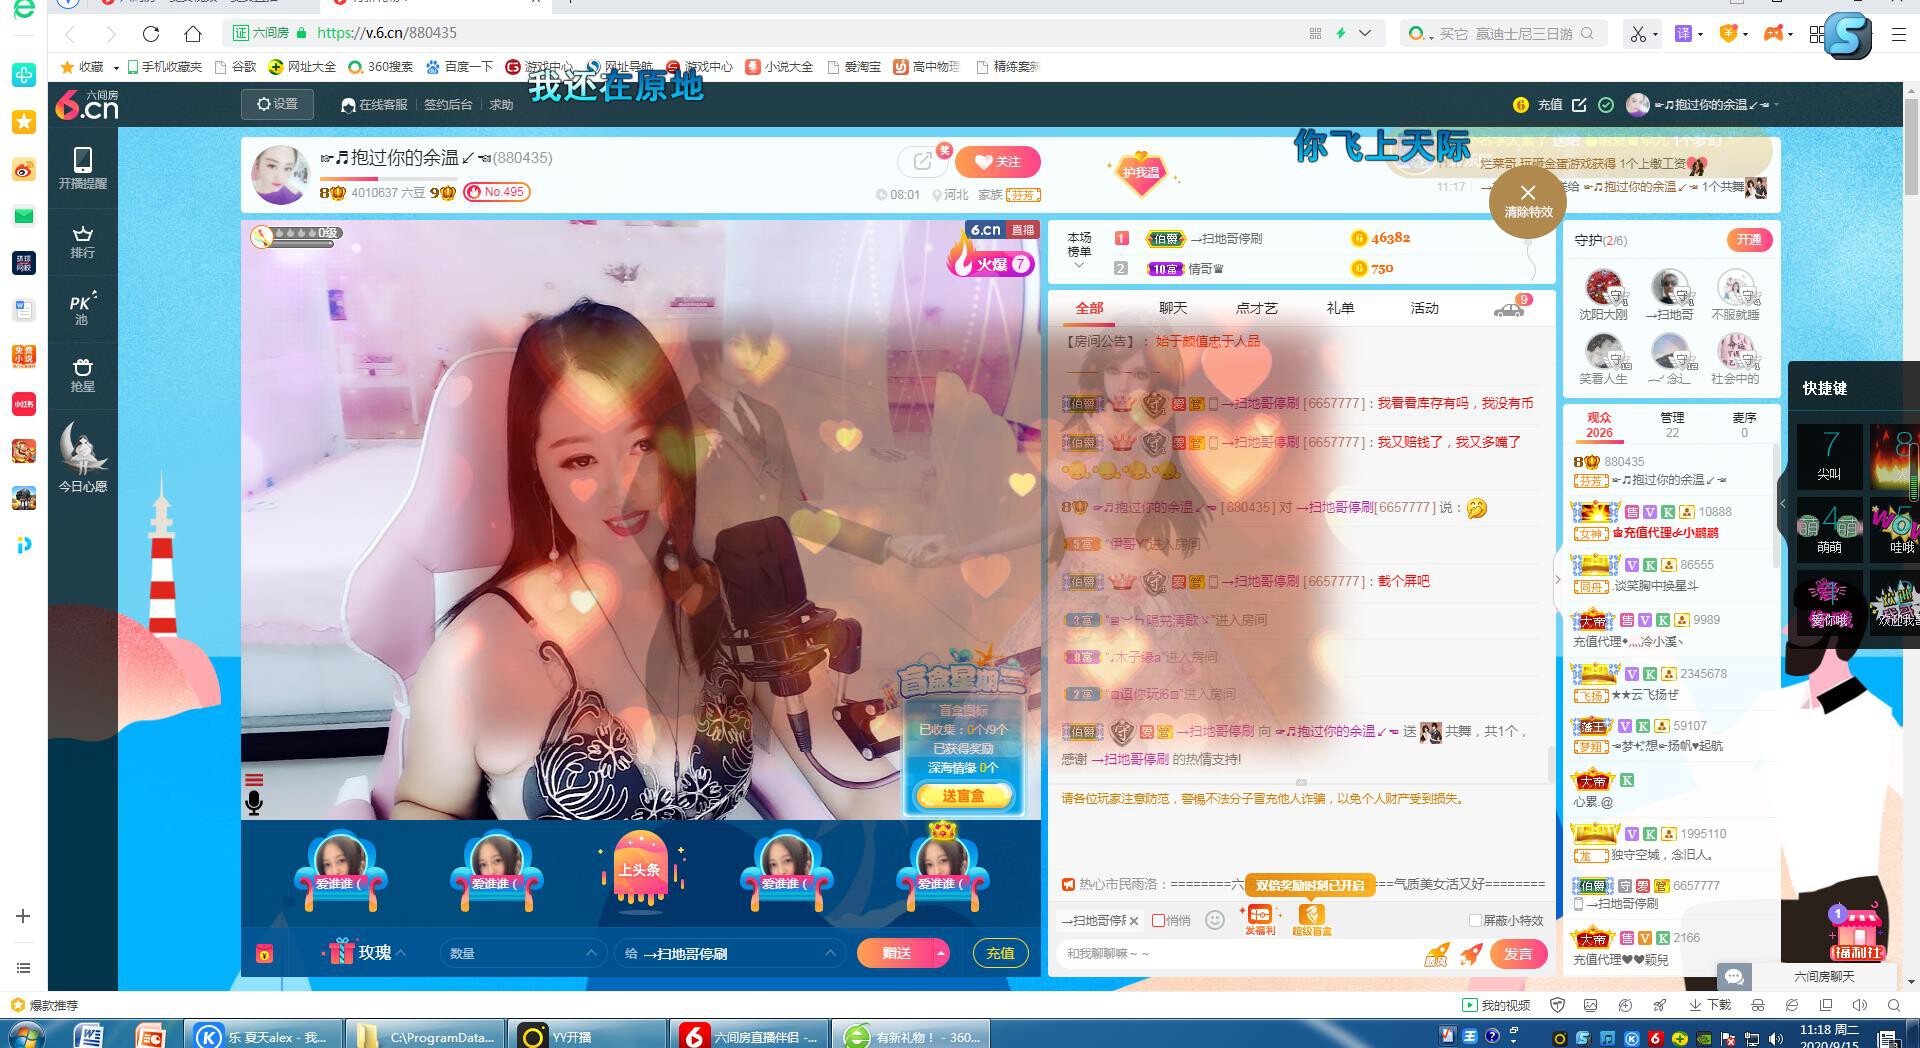1920x1048 pixels.
Task: Open 在线客服 online support
Action: [x=375, y=104]
